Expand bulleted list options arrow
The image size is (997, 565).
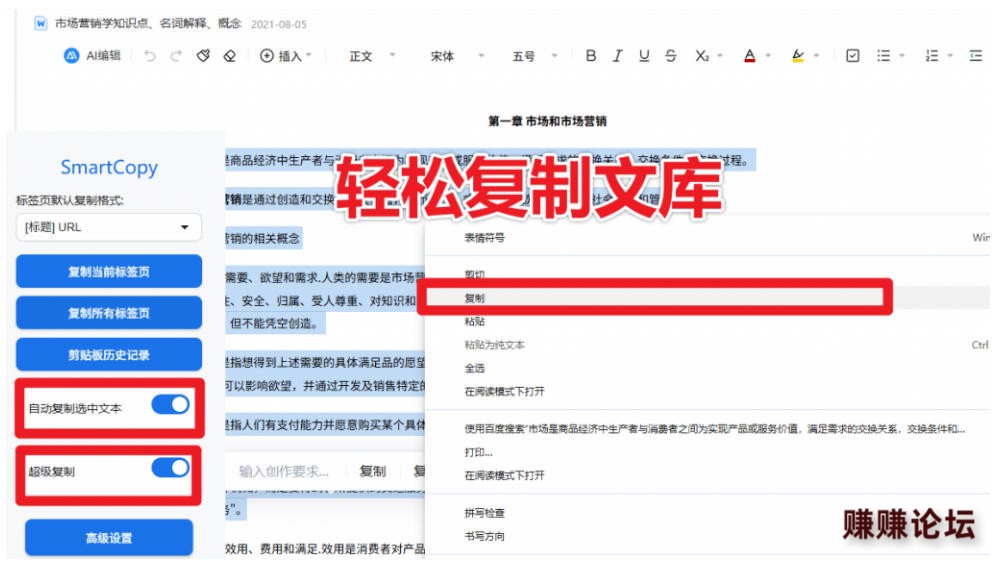point(902,56)
